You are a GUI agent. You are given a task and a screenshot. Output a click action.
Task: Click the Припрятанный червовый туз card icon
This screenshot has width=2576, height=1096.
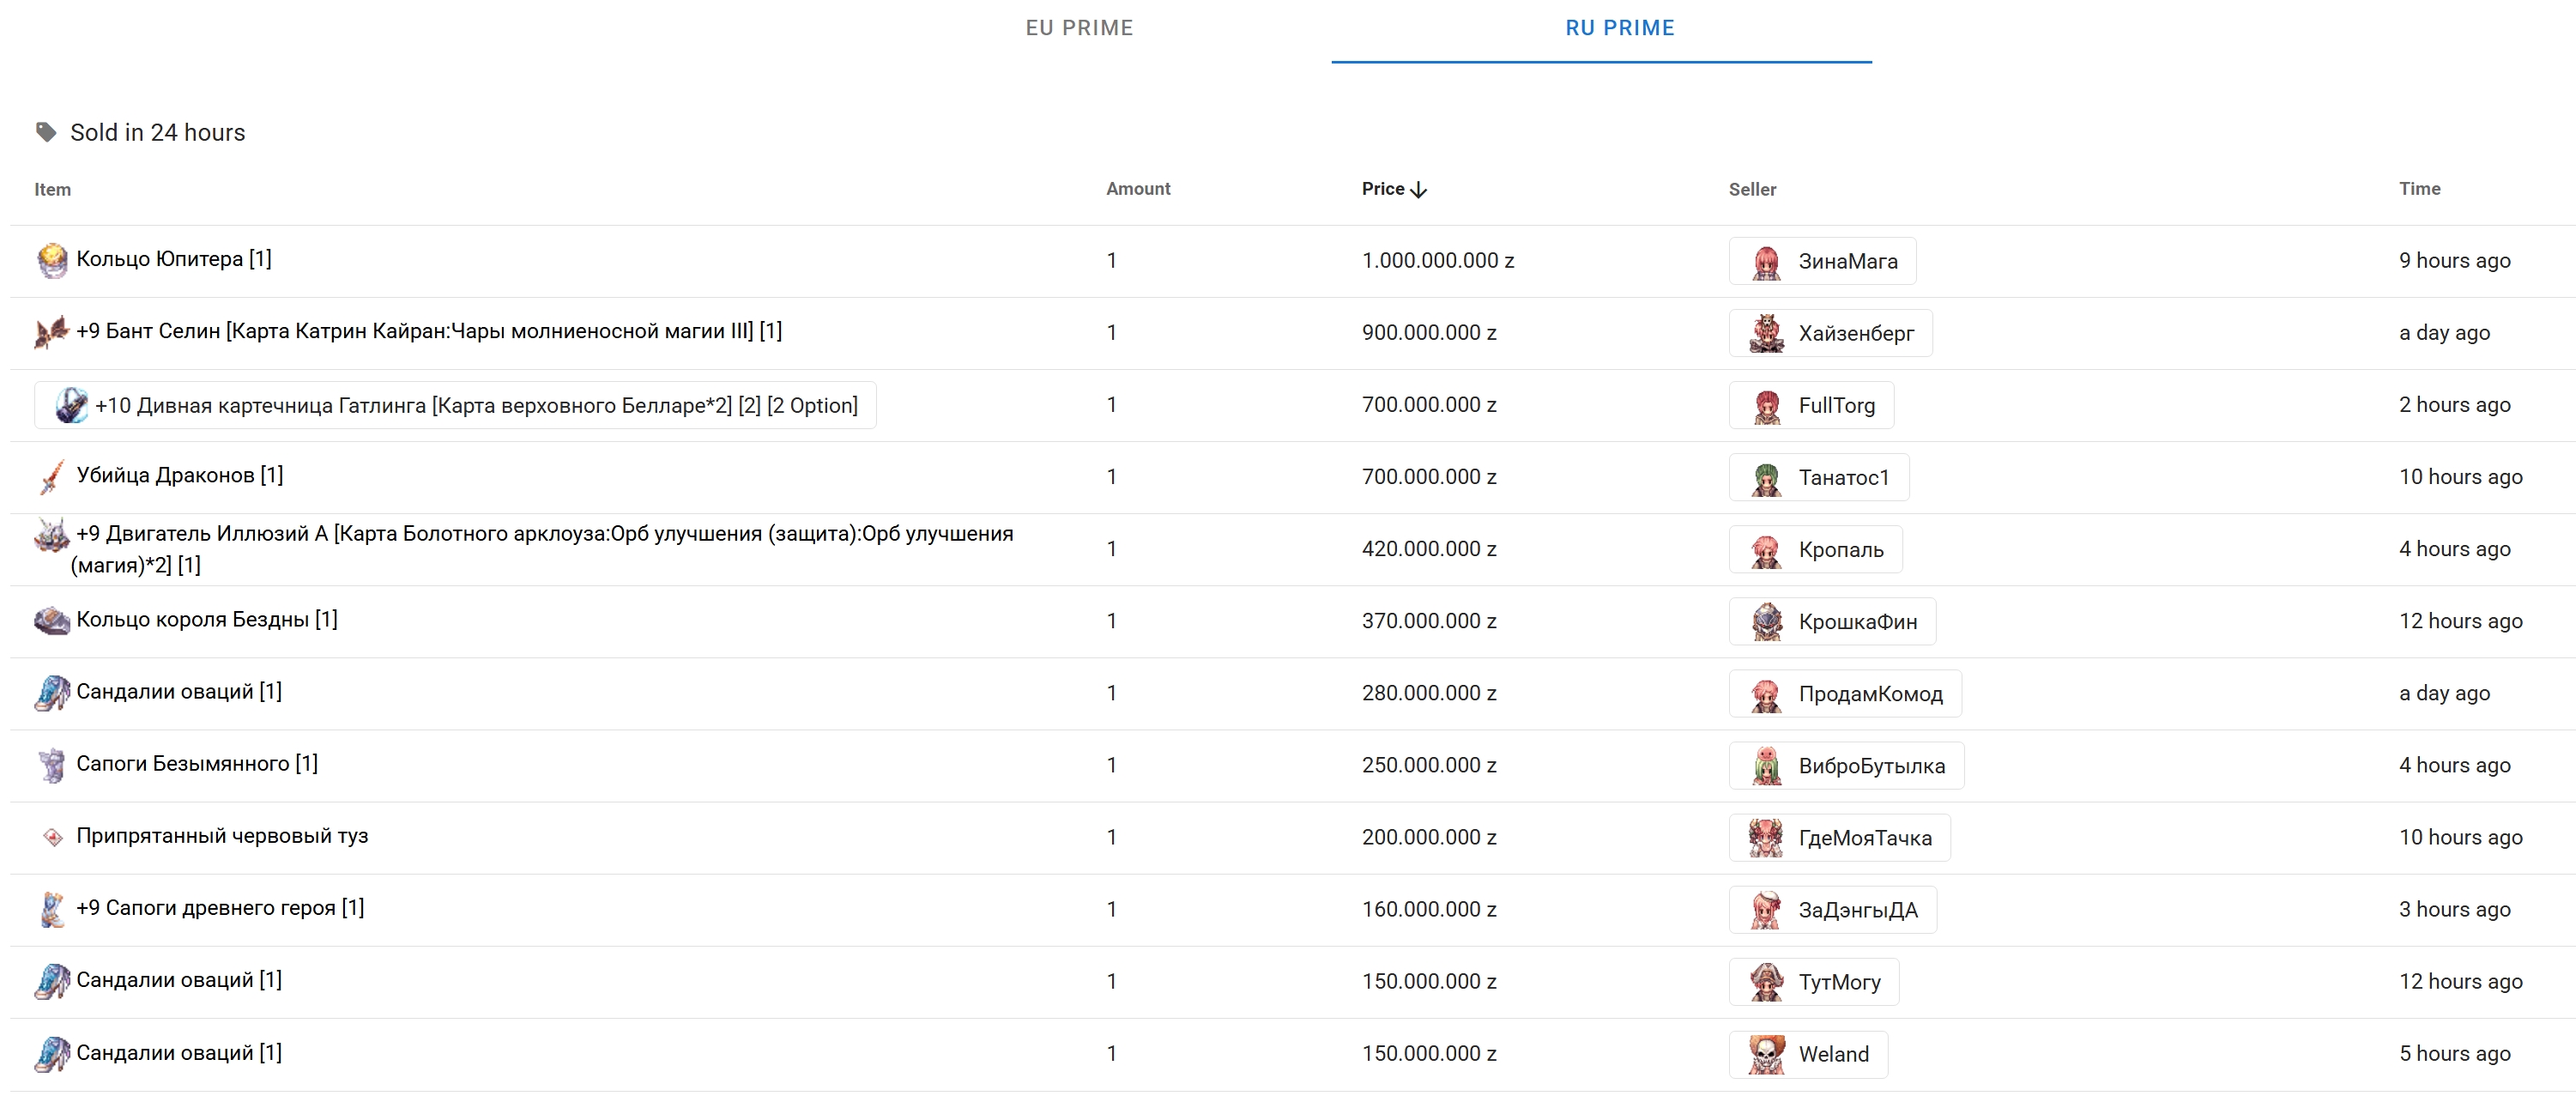(52, 837)
